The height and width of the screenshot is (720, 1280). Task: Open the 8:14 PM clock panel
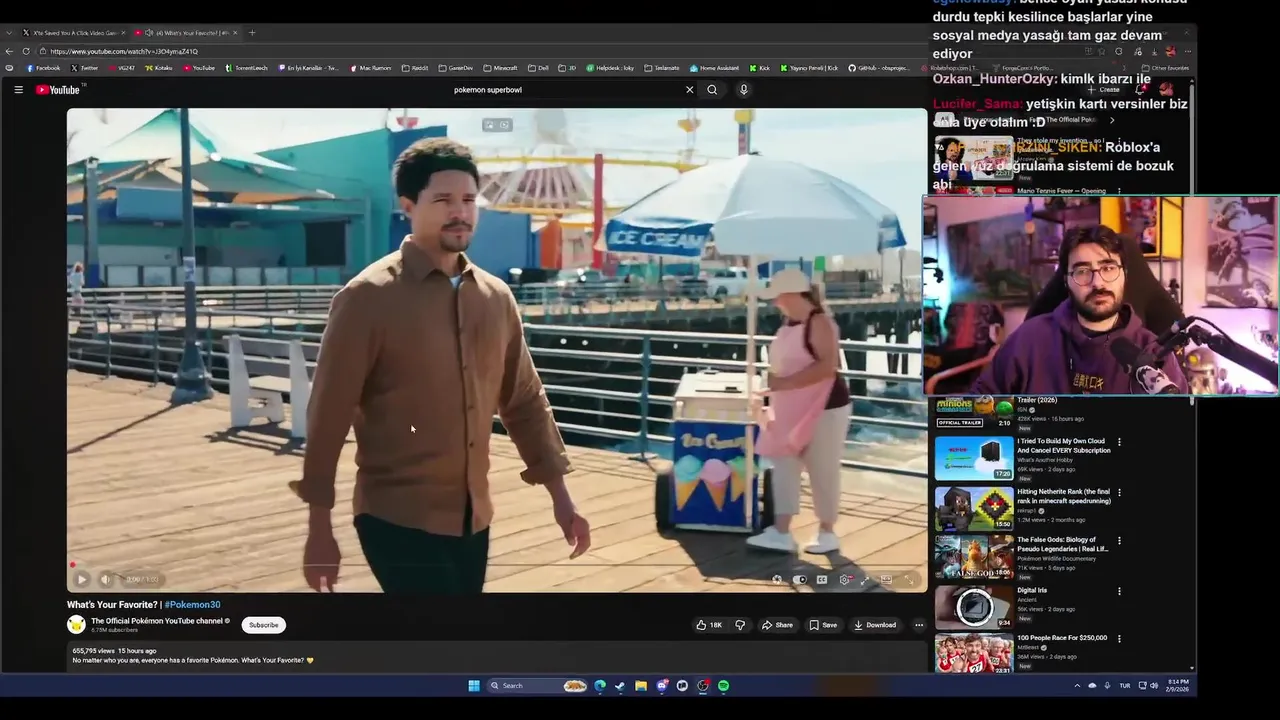[1177, 686]
